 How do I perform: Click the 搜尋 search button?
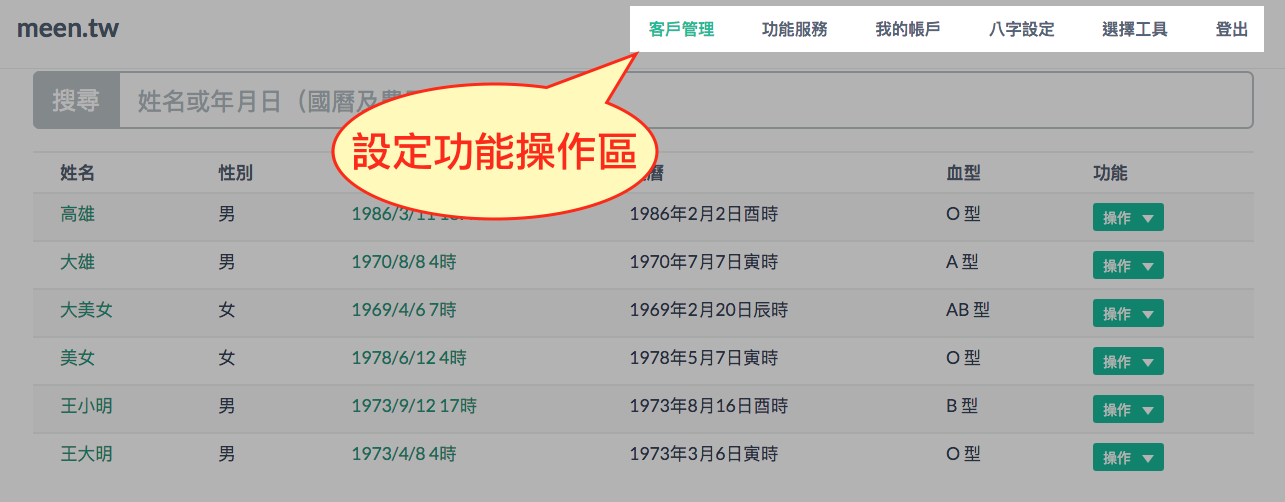click(77, 100)
